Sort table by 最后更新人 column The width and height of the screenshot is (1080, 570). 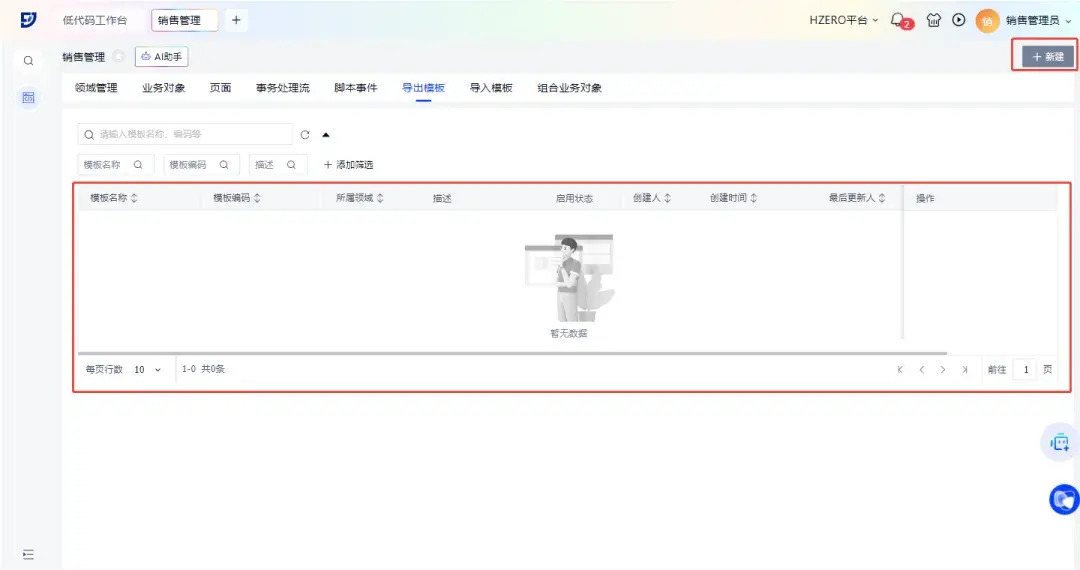[x=882, y=198]
